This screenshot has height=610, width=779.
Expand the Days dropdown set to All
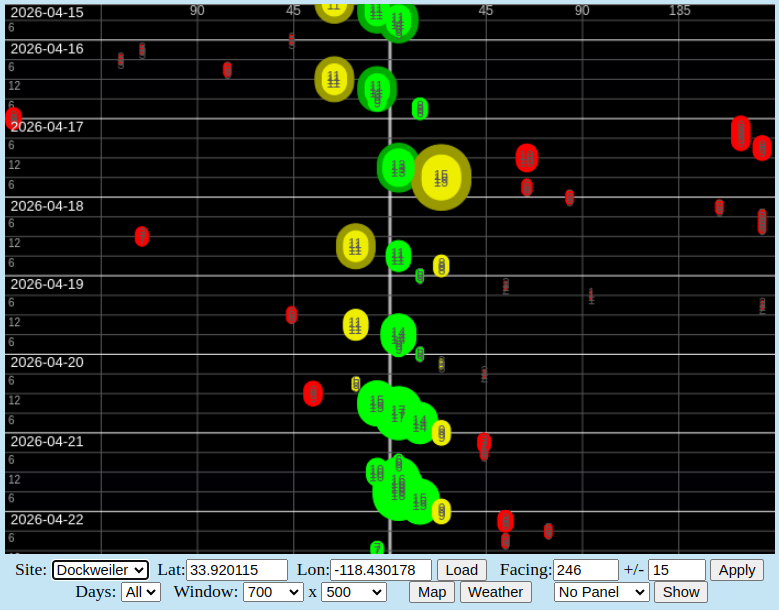[140, 592]
